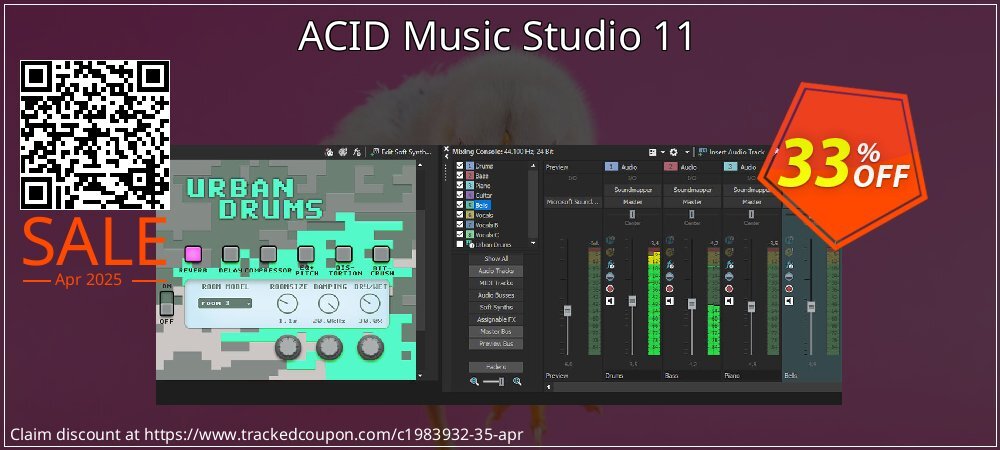Click the MIDI Tracks filter button
This screenshot has height=450, width=1000.
(x=496, y=283)
